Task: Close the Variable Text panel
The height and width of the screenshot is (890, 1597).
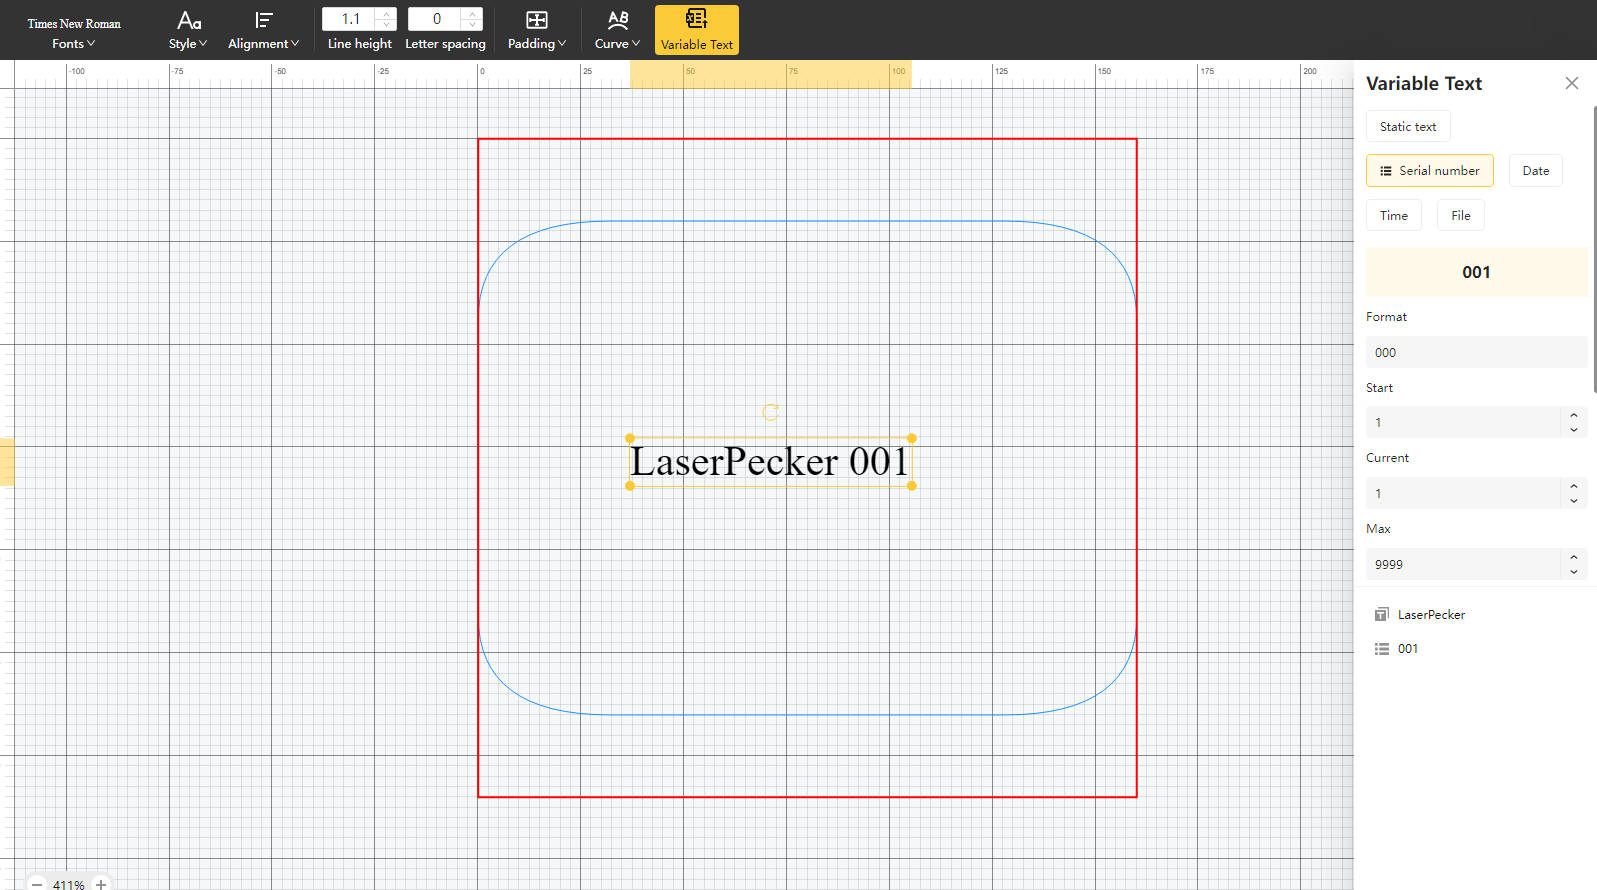Action: tap(1572, 83)
